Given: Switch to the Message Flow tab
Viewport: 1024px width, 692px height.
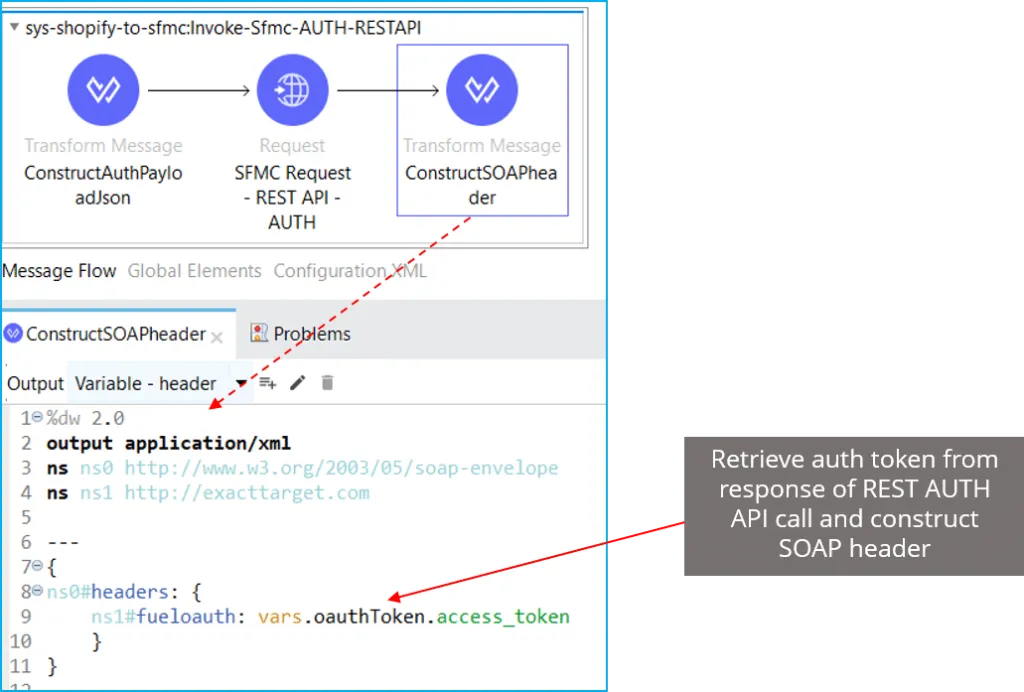Looking at the screenshot, I should coord(59,271).
